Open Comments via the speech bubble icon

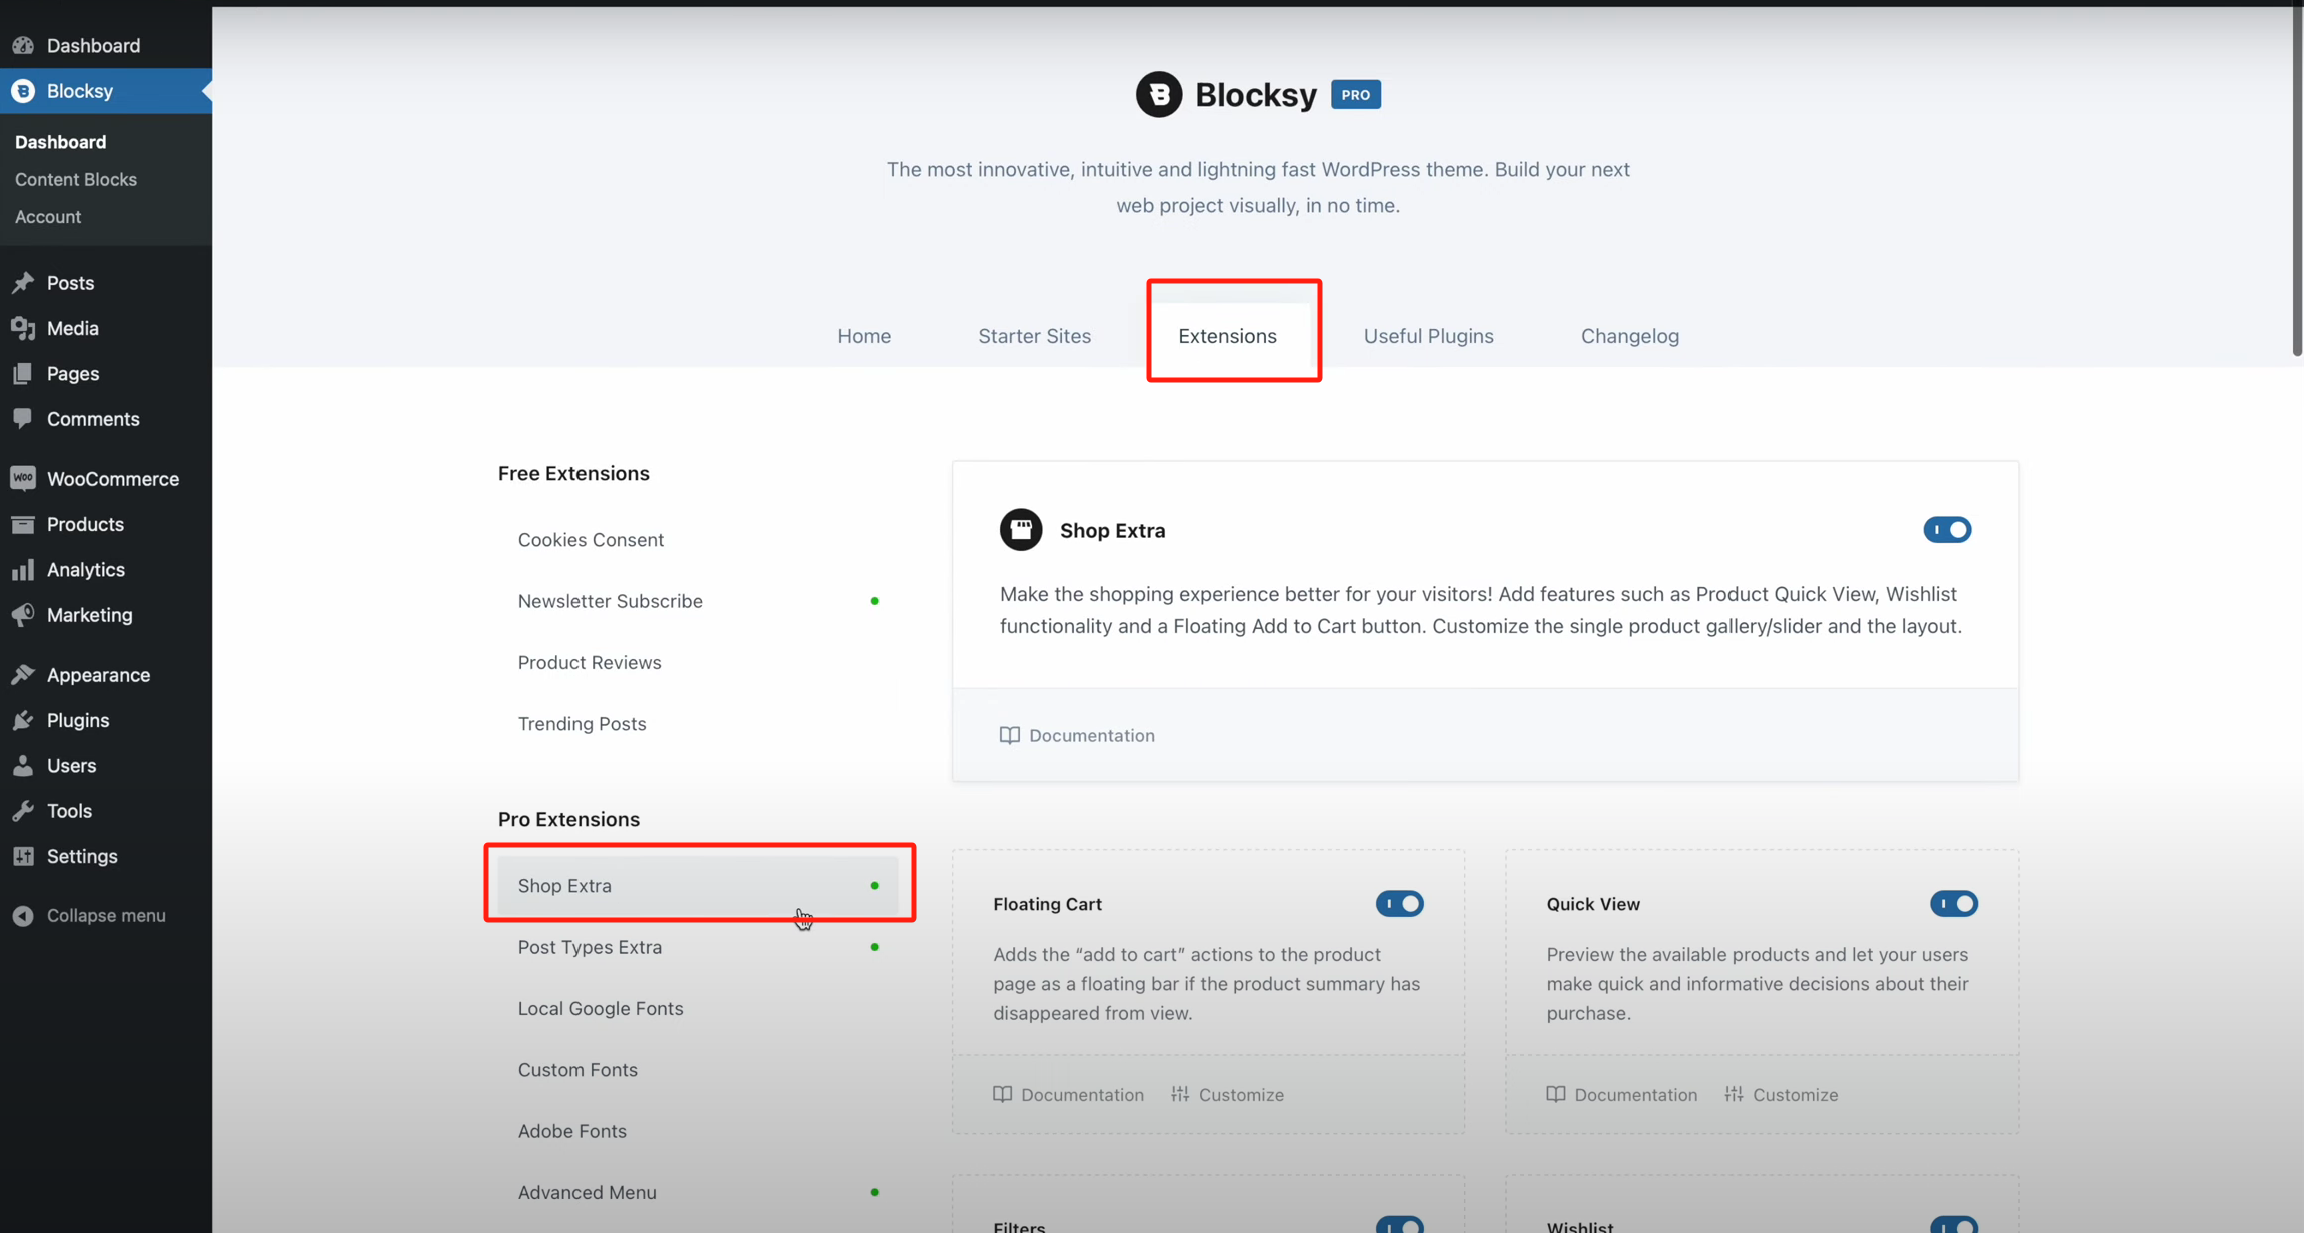(23, 418)
